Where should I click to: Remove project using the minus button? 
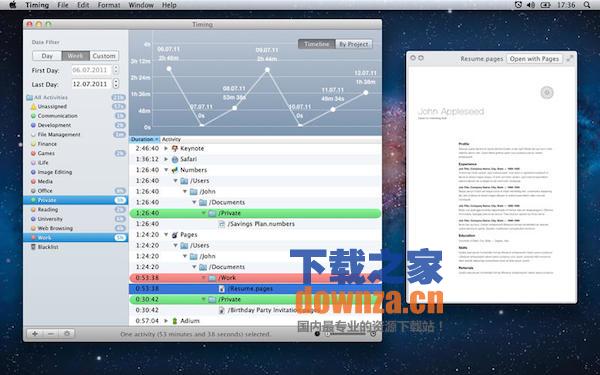tap(51, 334)
